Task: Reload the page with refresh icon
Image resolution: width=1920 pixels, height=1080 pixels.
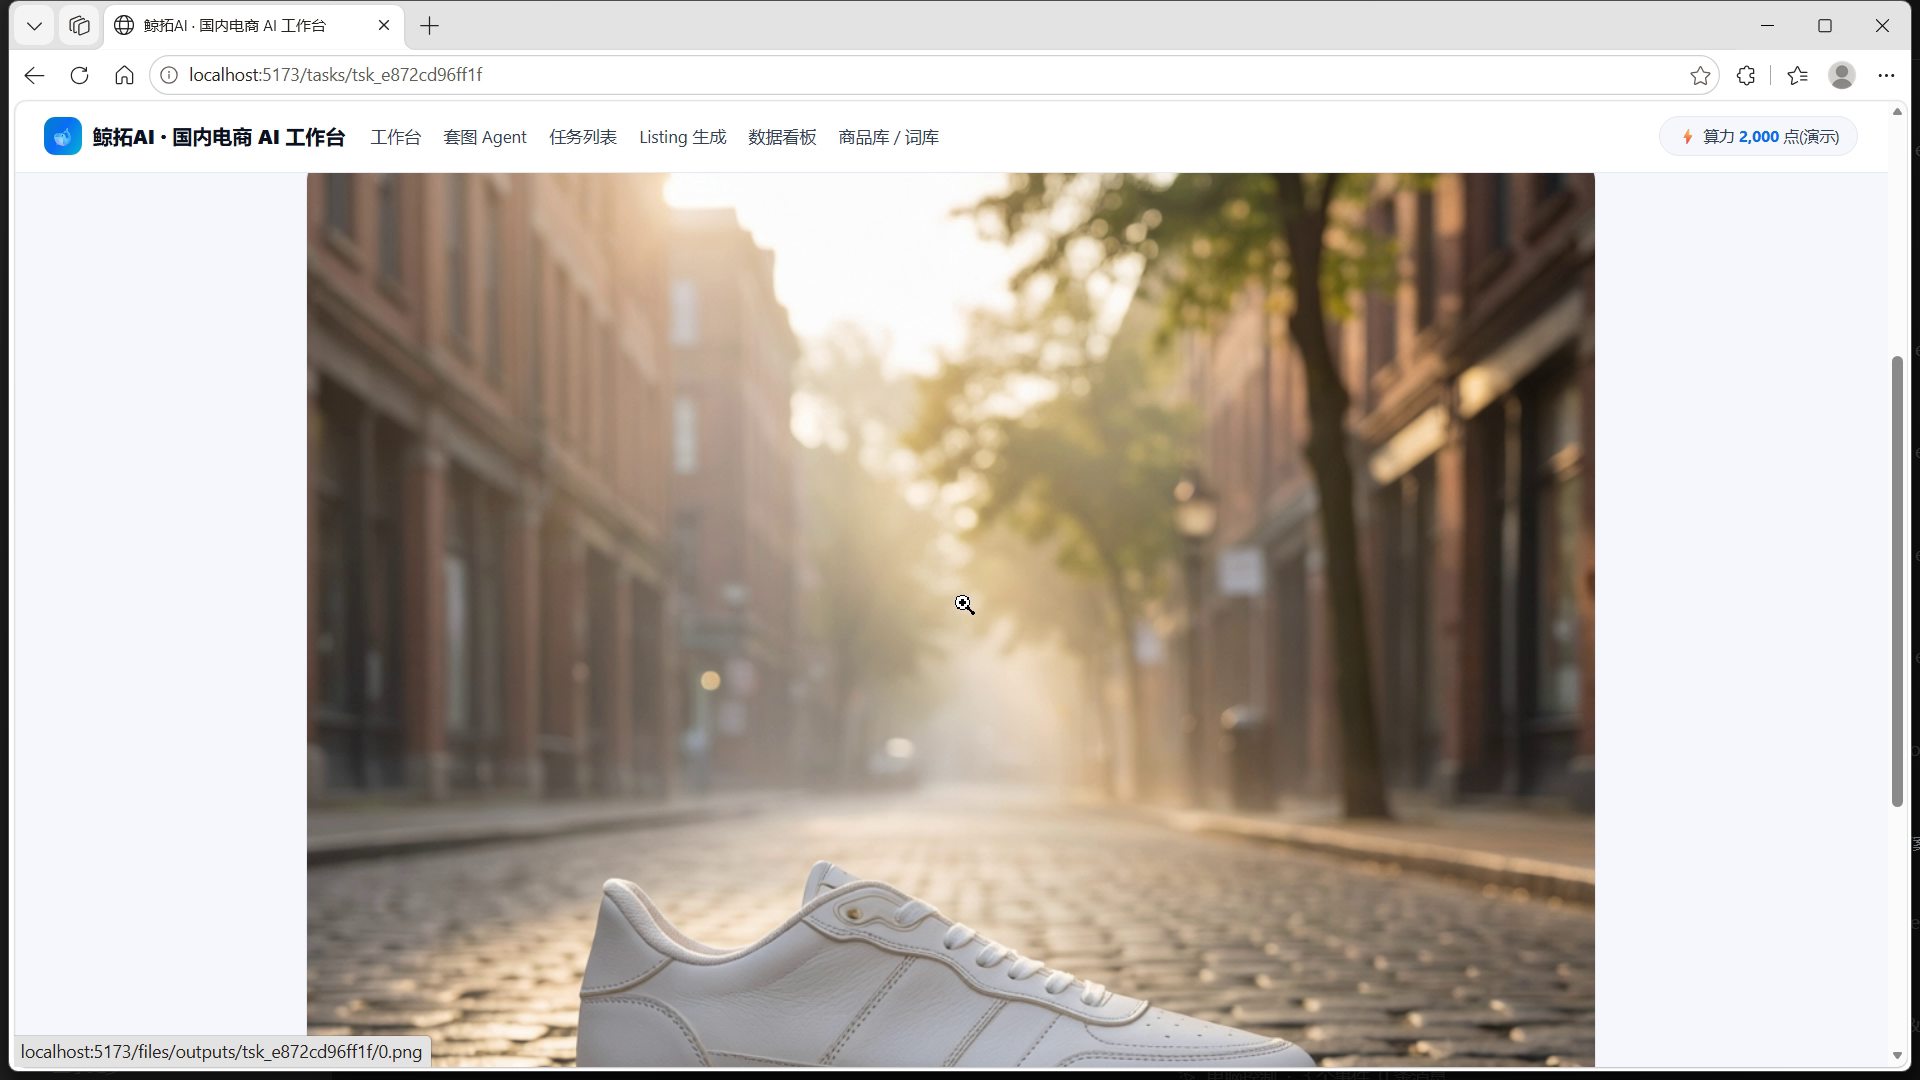Action: [x=79, y=75]
